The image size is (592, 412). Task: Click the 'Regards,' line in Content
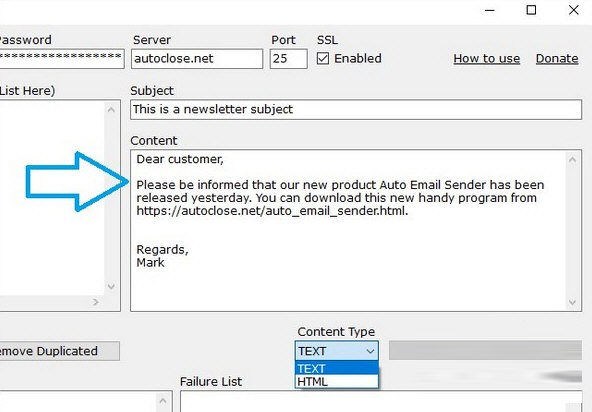(162, 250)
